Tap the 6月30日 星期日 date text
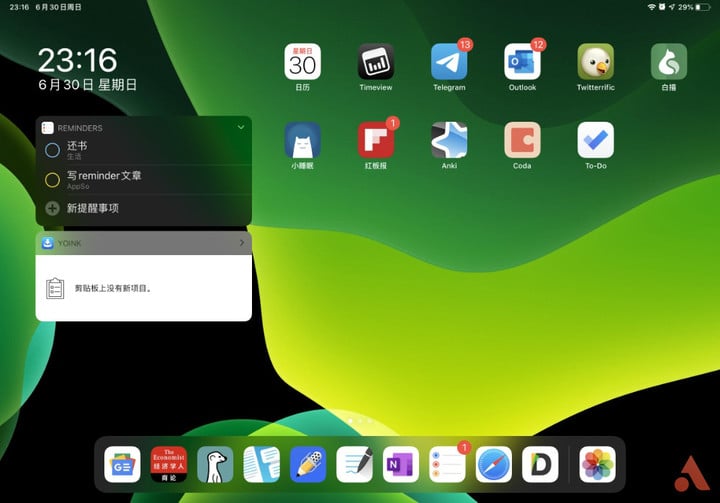 coord(88,85)
